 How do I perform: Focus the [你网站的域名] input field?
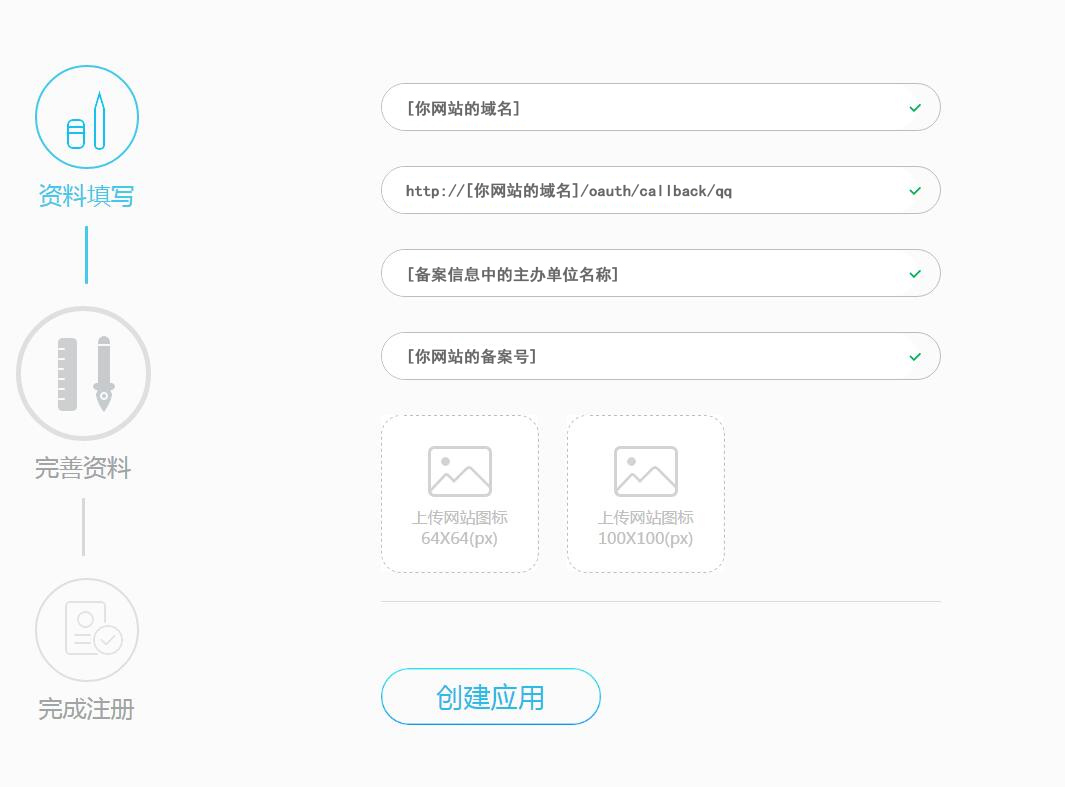[661, 107]
